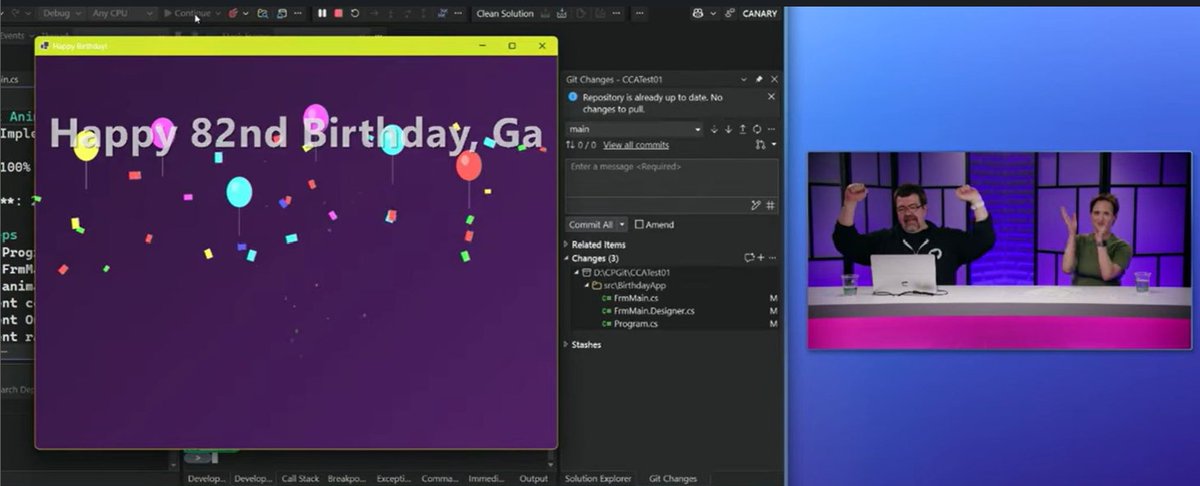This screenshot has height=486, width=1200.
Task: Open the View all commits link
Action: pos(636,145)
